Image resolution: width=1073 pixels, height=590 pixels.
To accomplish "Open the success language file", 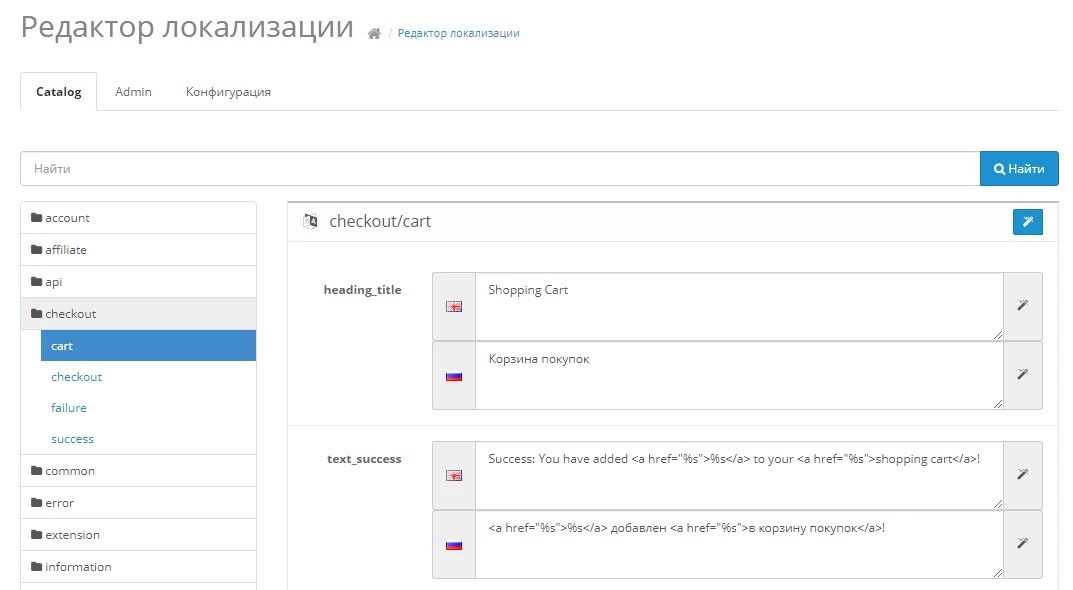I will (x=72, y=439).
